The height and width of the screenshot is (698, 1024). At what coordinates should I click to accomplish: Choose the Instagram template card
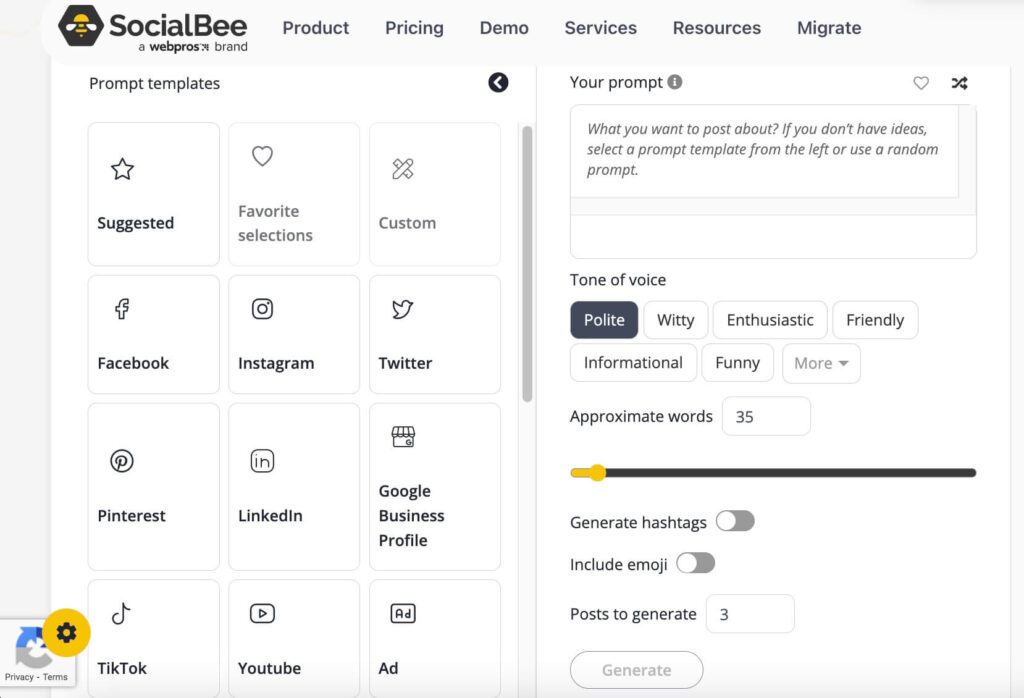293,334
